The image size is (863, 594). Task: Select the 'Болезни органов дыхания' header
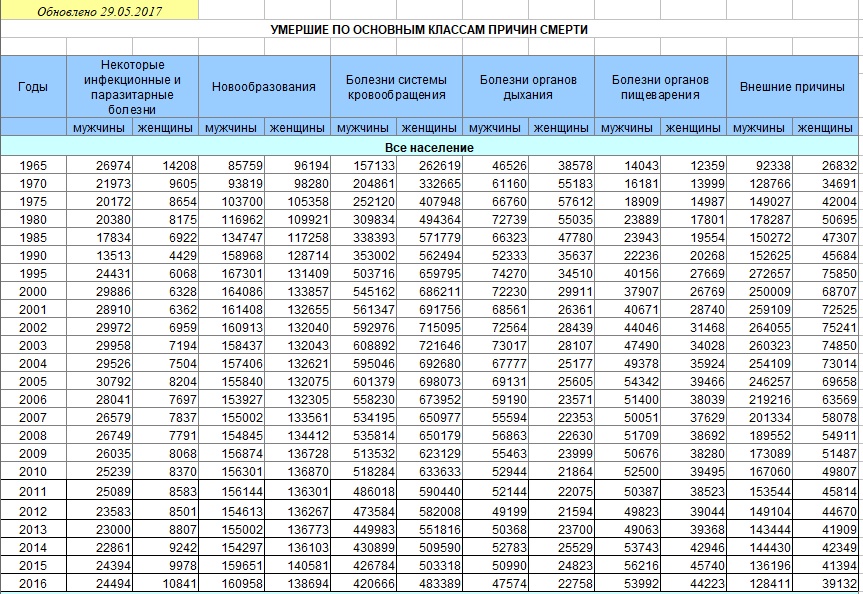[528, 86]
